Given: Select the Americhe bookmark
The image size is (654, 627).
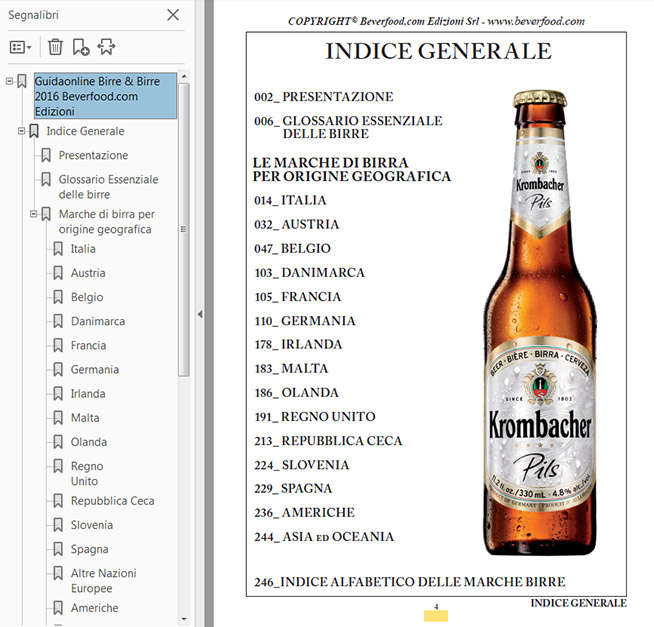Looking at the screenshot, I should (x=95, y=608).
